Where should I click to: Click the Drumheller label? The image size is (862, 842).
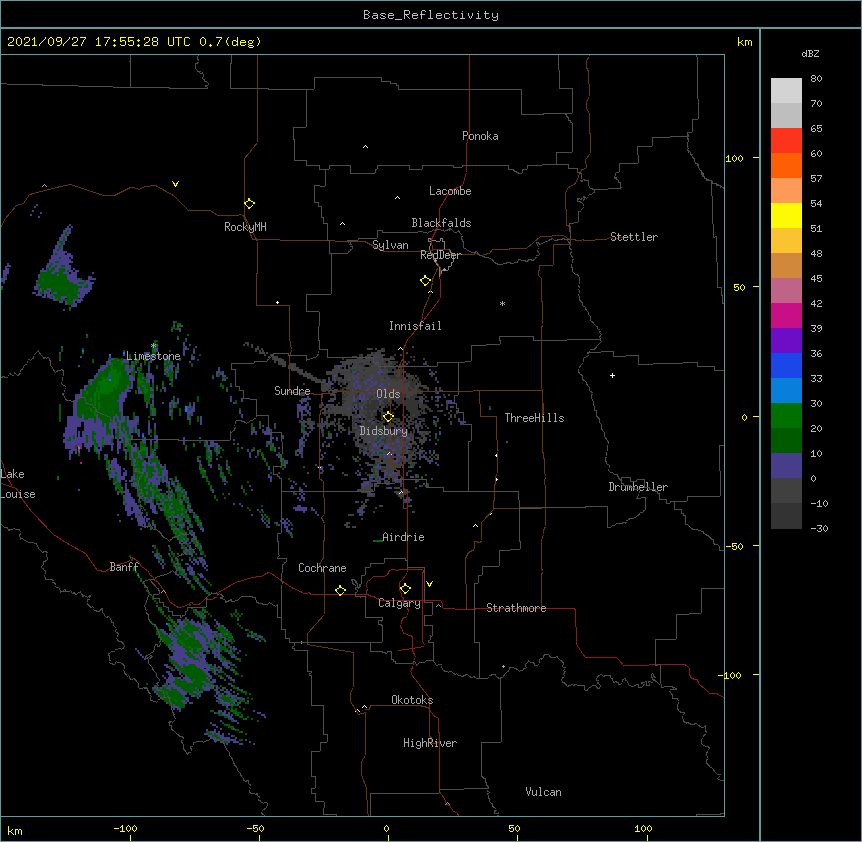tap(638, 487)
